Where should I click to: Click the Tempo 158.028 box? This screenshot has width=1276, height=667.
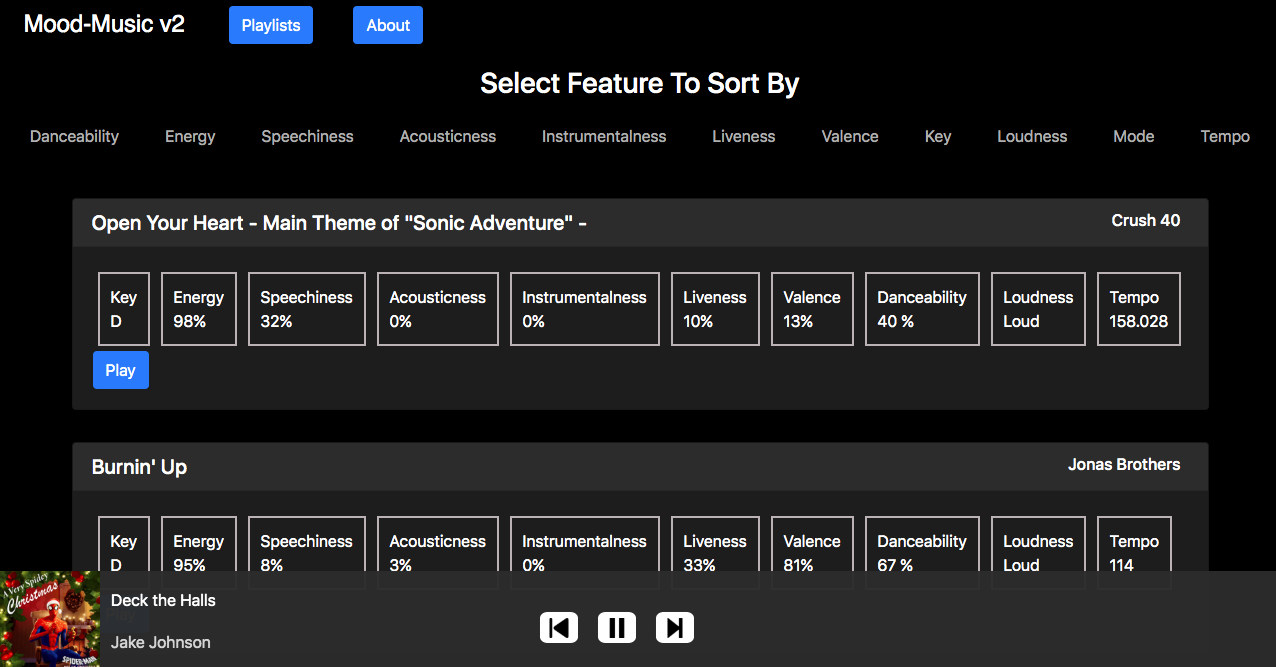(x=1139, y=309)
